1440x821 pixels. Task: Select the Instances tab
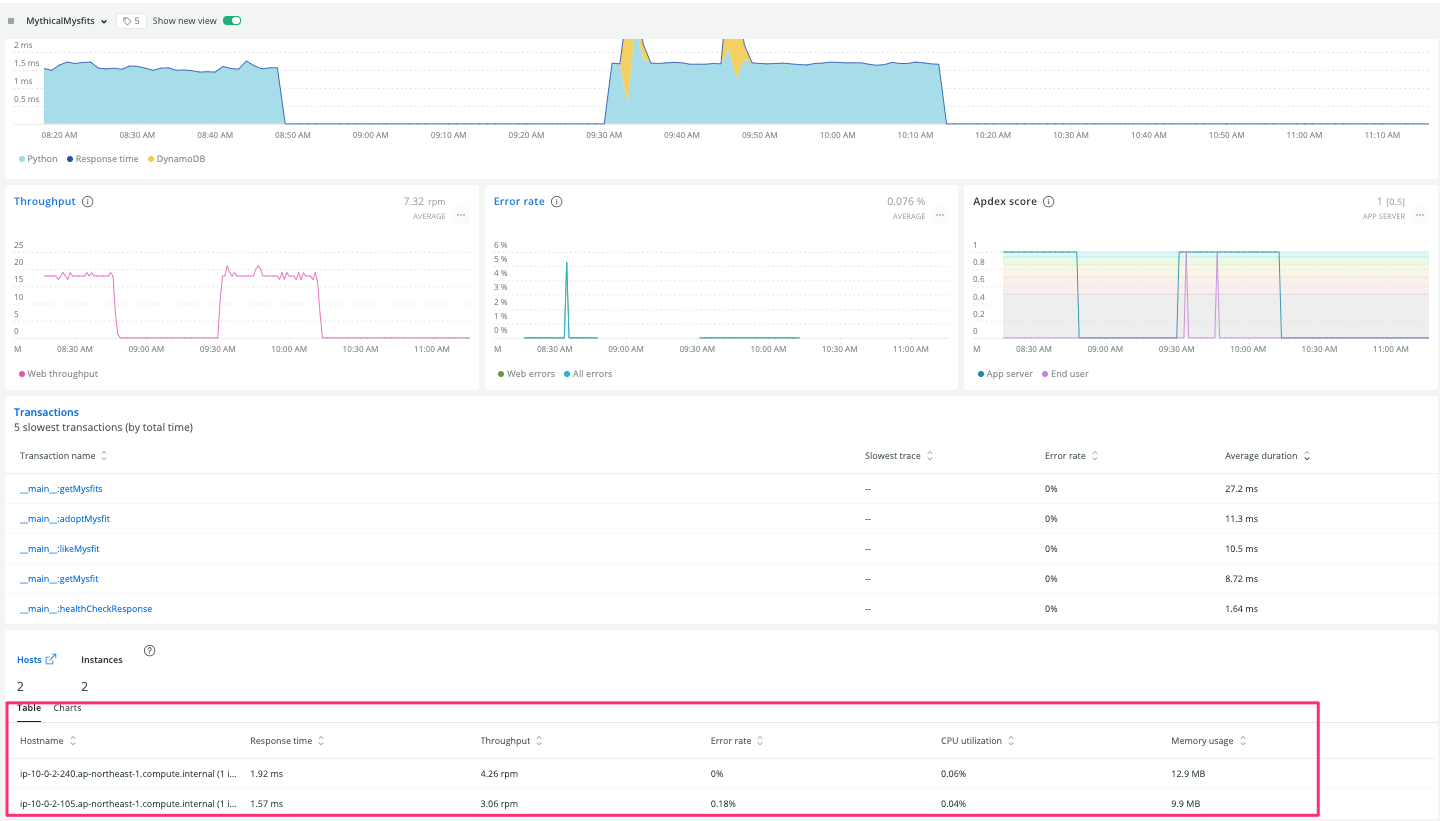point(101,659)
